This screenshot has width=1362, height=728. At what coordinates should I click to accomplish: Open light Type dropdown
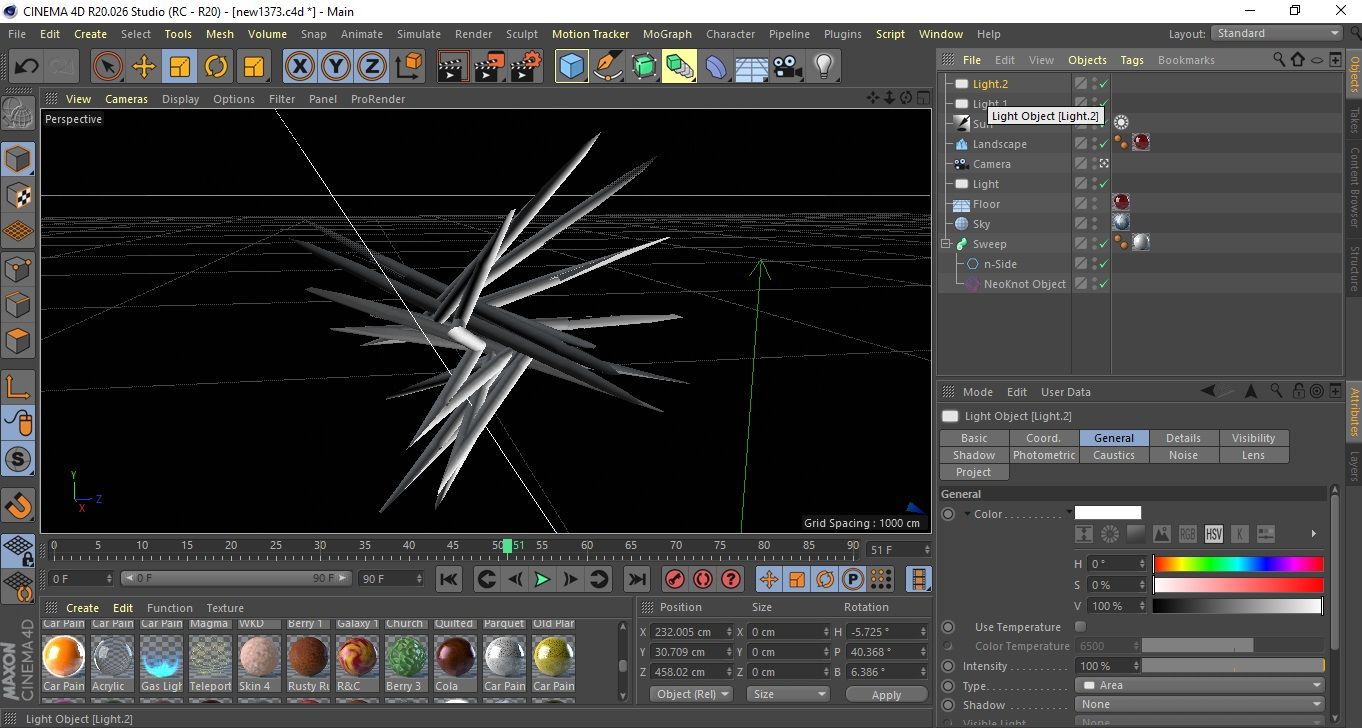[x=1199, y=686]
